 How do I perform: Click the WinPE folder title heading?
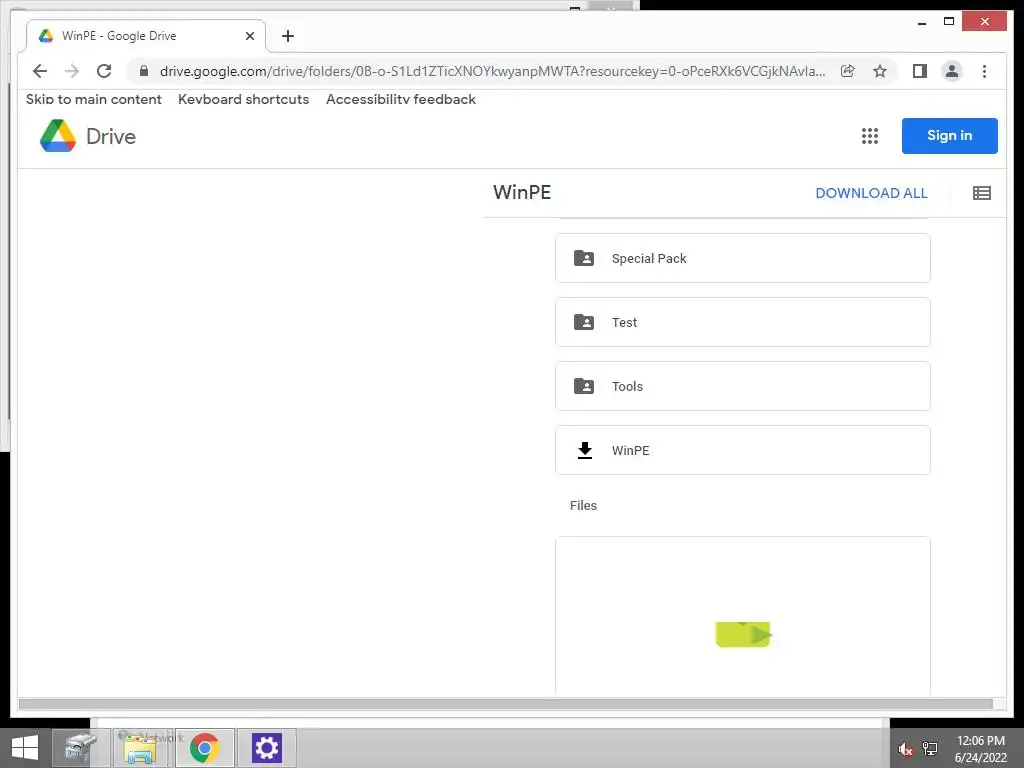click(x=522, y=193)
